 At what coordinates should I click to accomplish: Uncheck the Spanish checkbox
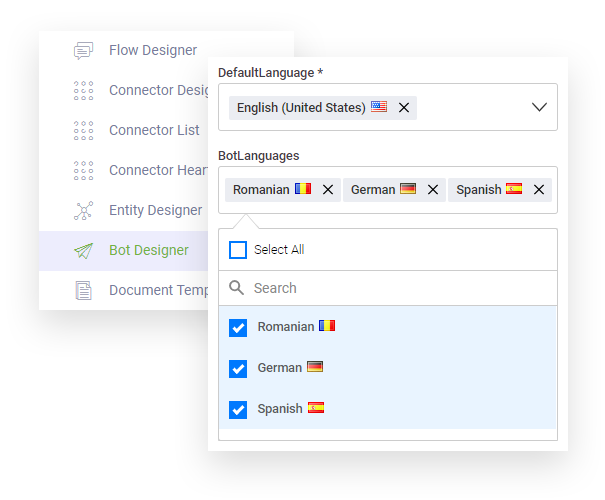pyautogui.click(x=238, y=410)
